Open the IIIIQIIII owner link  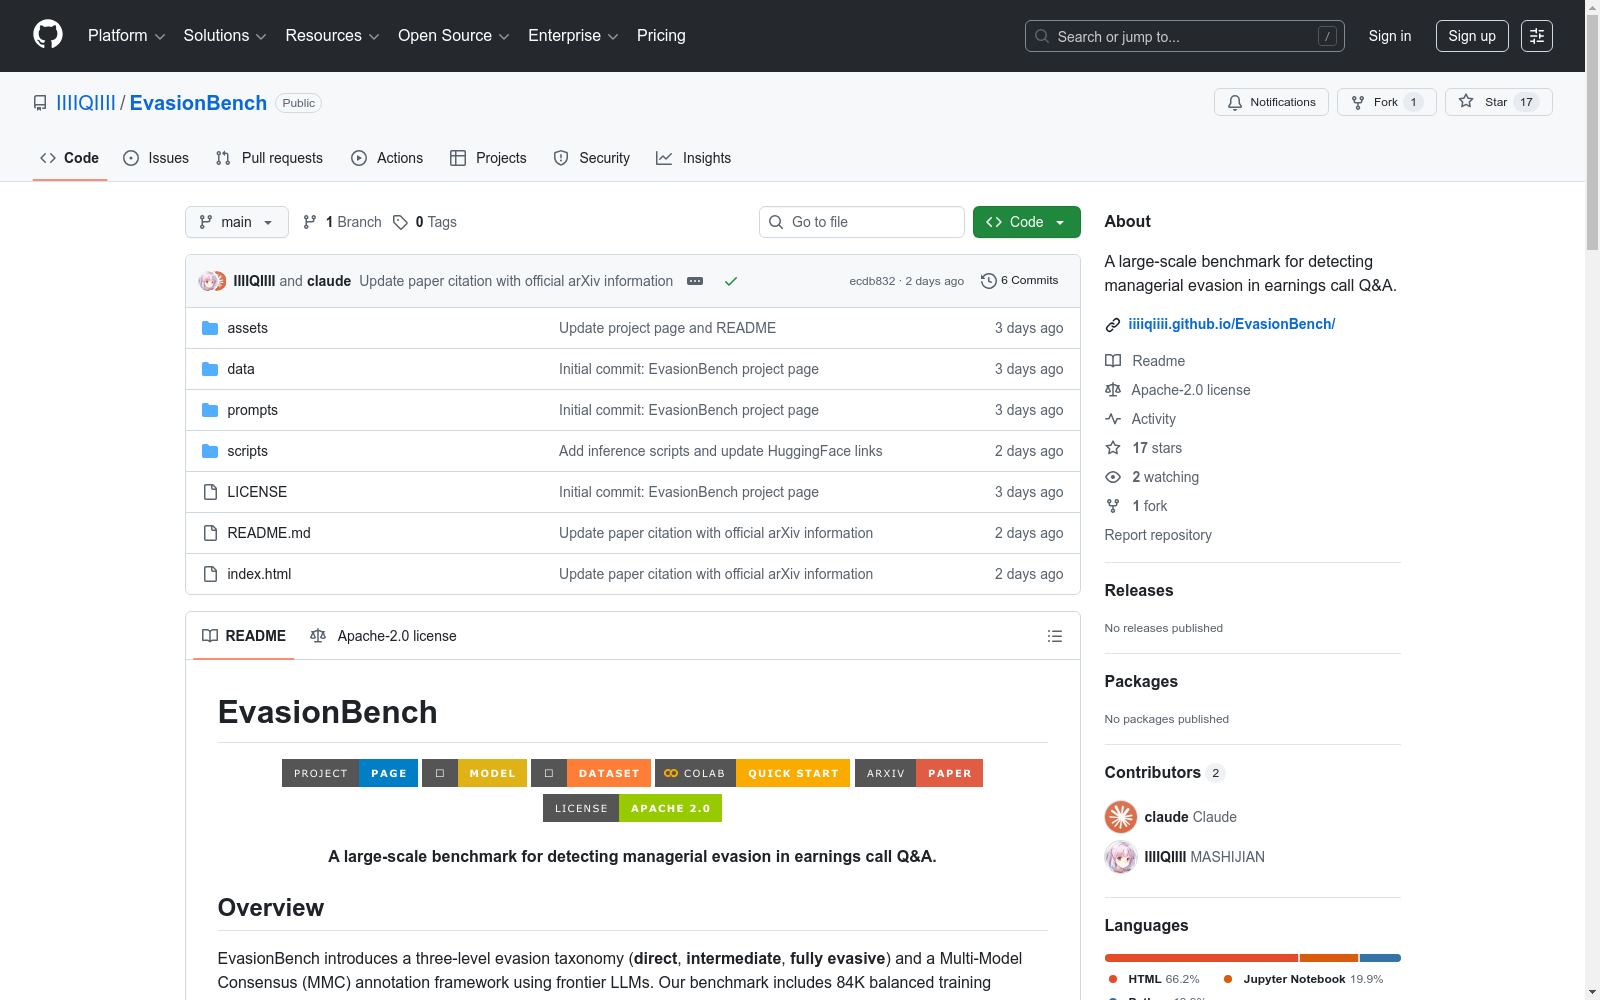tap(86, 103)
